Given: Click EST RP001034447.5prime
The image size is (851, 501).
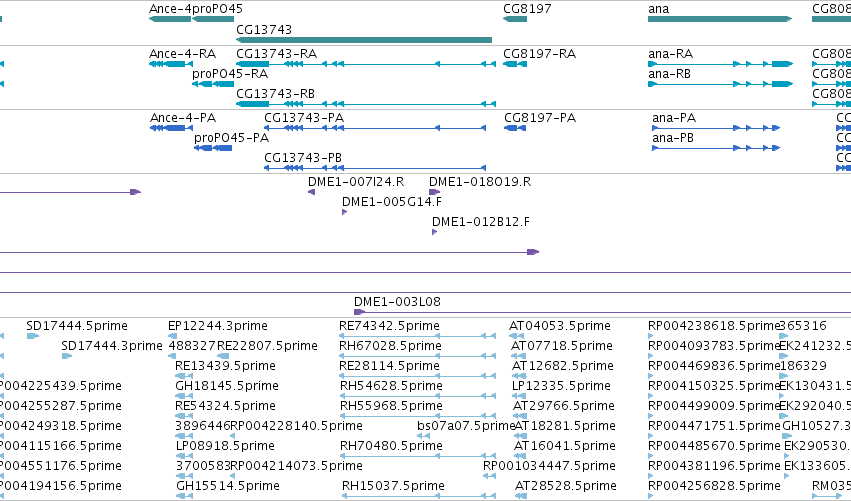Looking at the screenshot, I should click(x=489, y=476).
